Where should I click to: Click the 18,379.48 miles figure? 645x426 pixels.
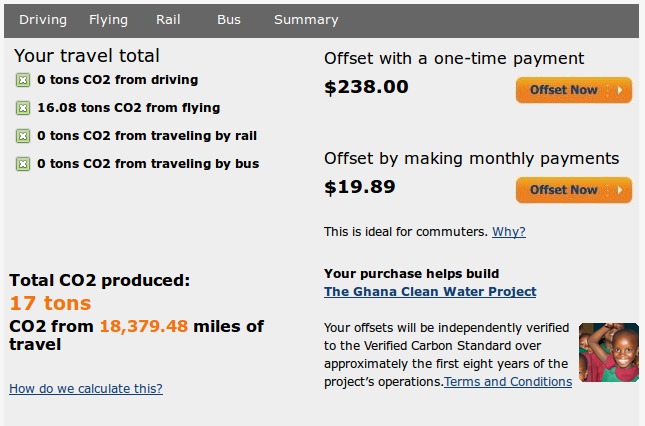144,327
